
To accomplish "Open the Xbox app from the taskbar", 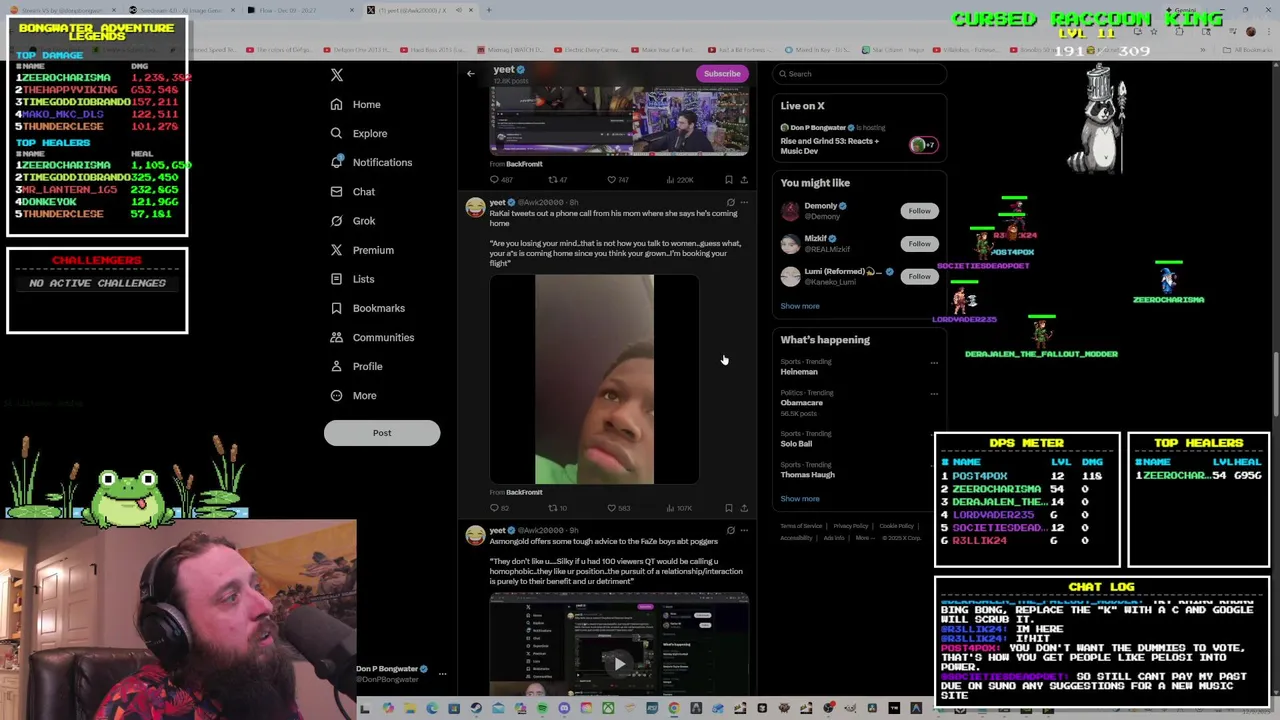I will [x=608, y=708].
